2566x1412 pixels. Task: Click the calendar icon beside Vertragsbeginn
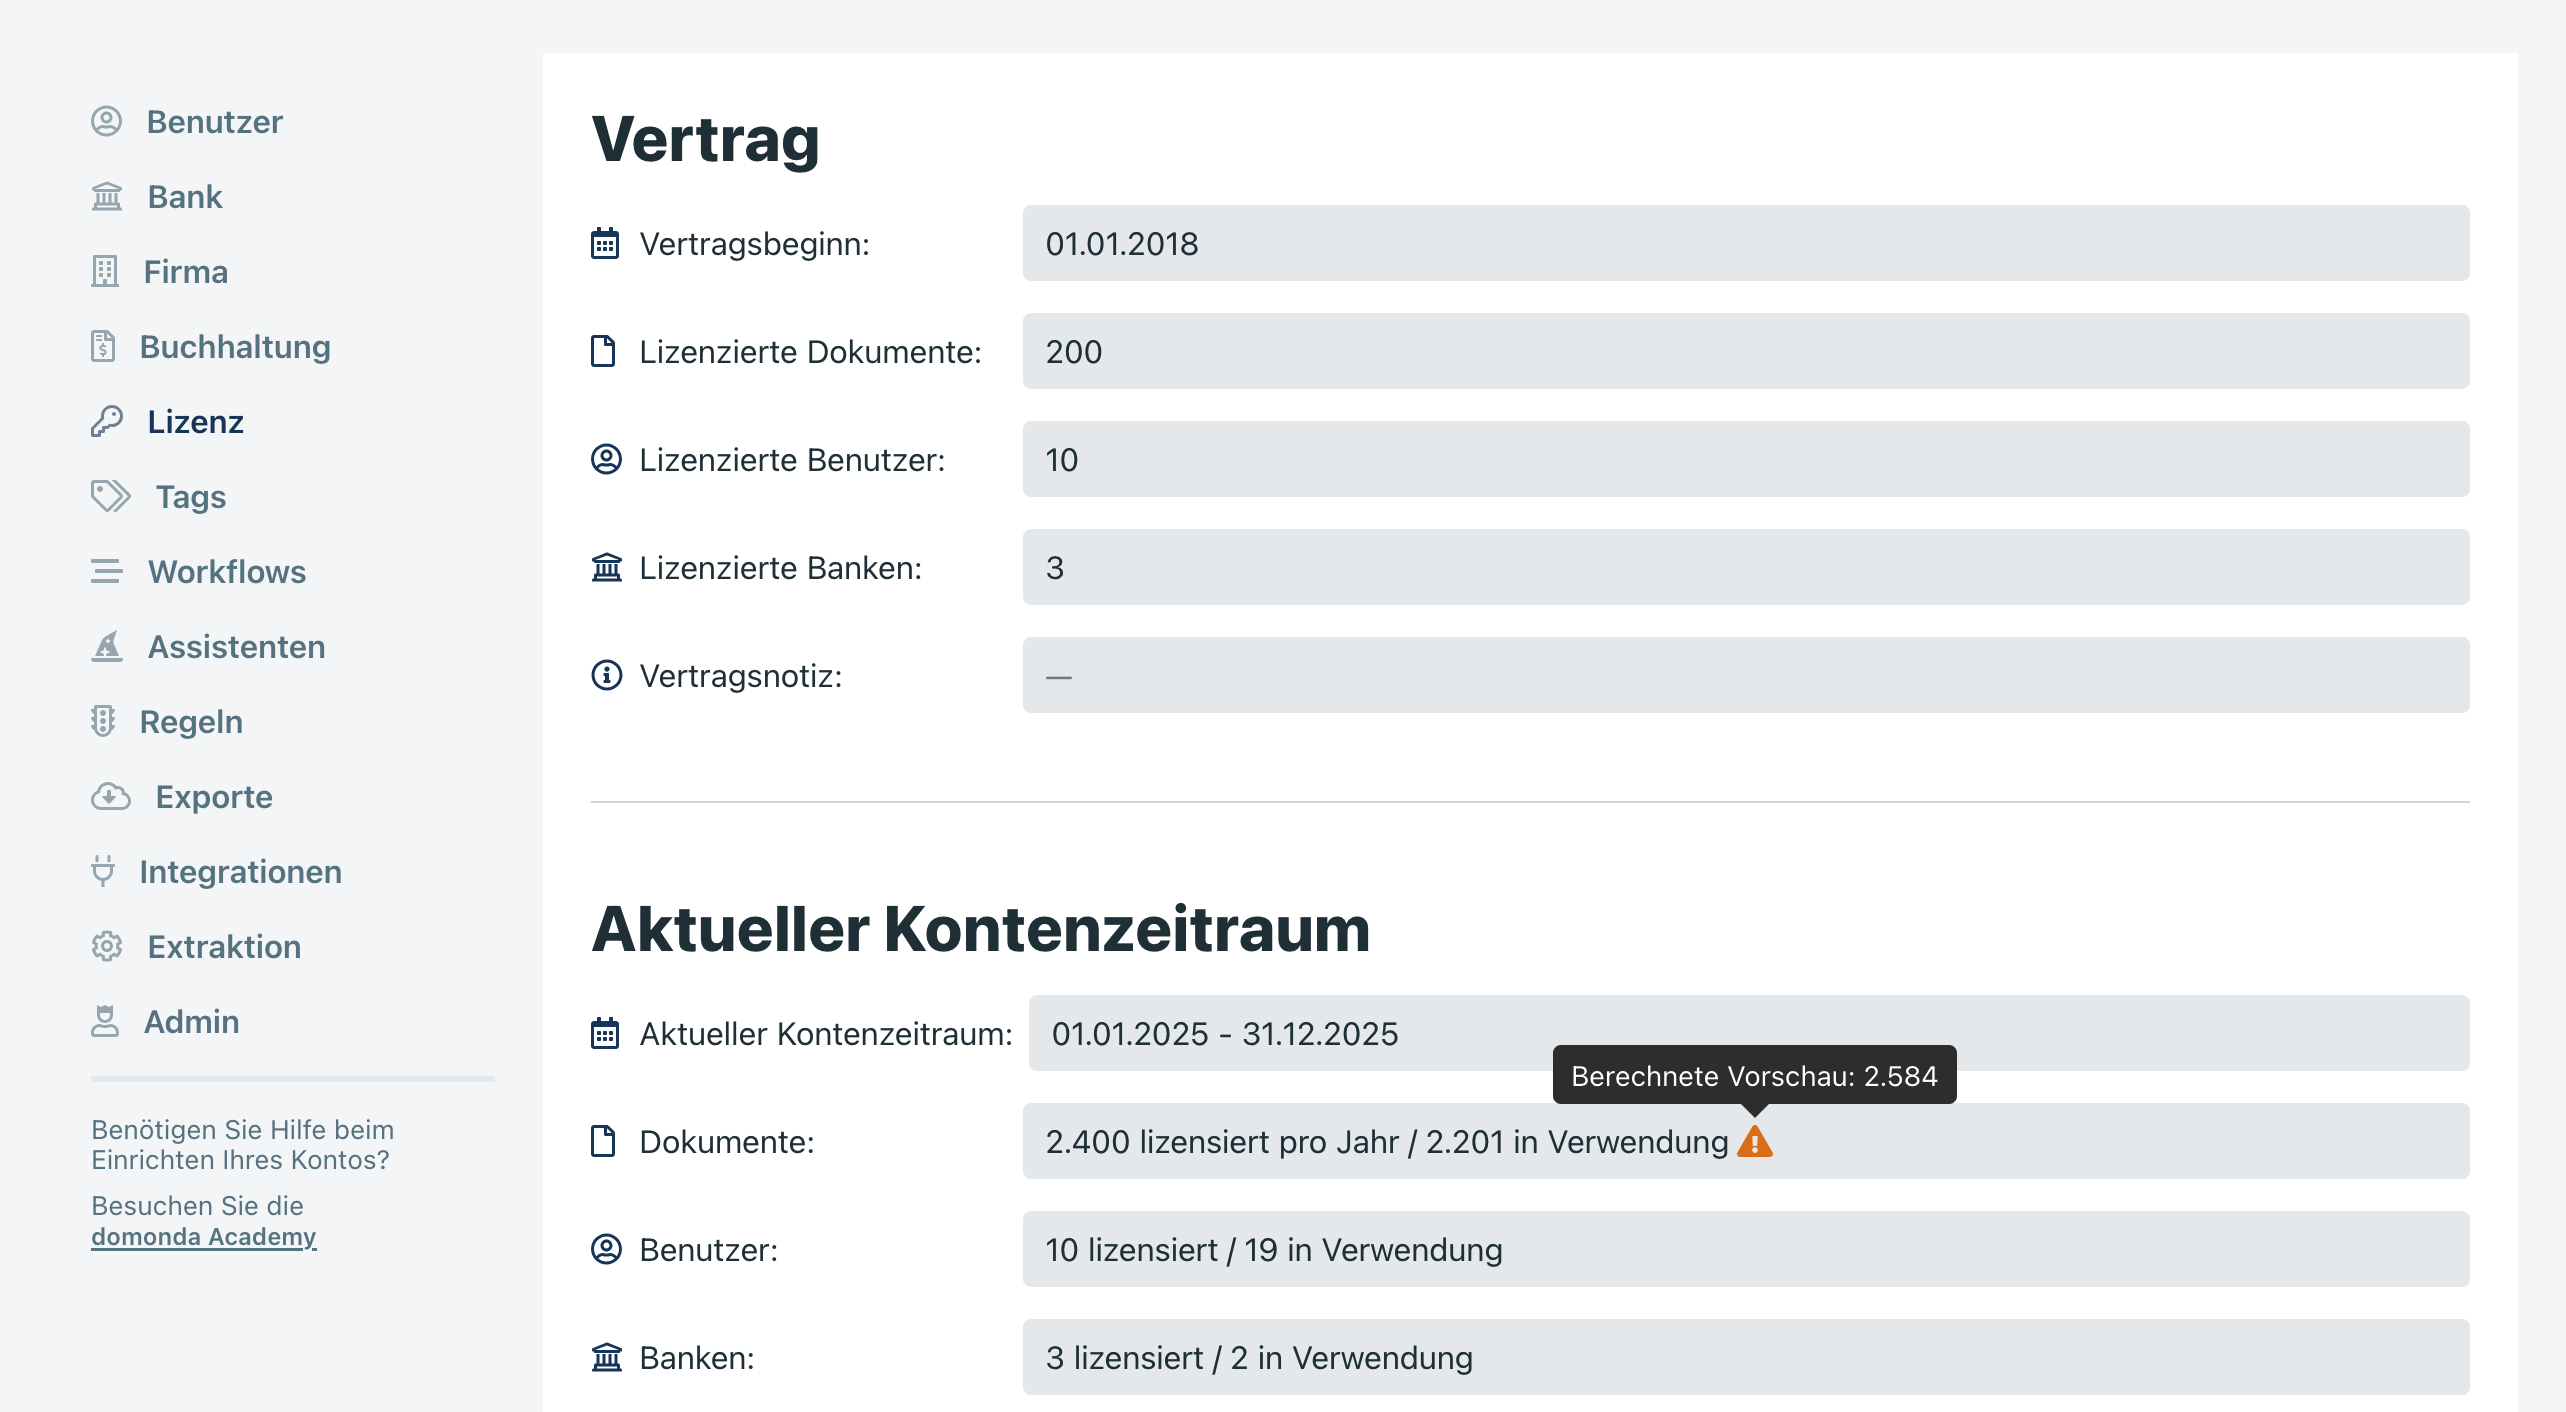(605, 242)
